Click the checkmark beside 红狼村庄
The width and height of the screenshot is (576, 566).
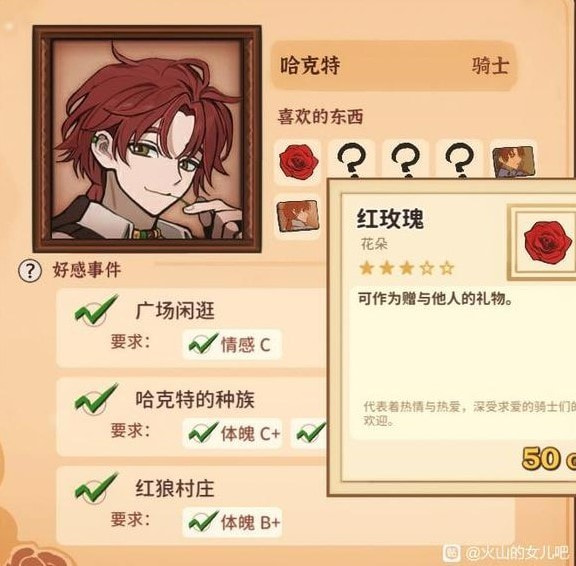(96, 488)
